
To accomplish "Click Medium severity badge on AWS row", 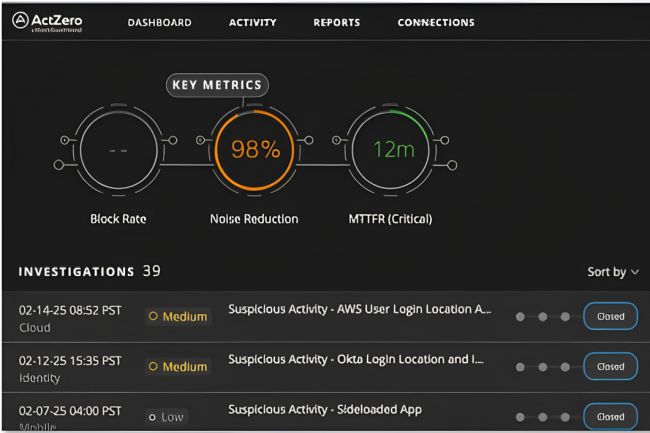I will tap(178, 316).
